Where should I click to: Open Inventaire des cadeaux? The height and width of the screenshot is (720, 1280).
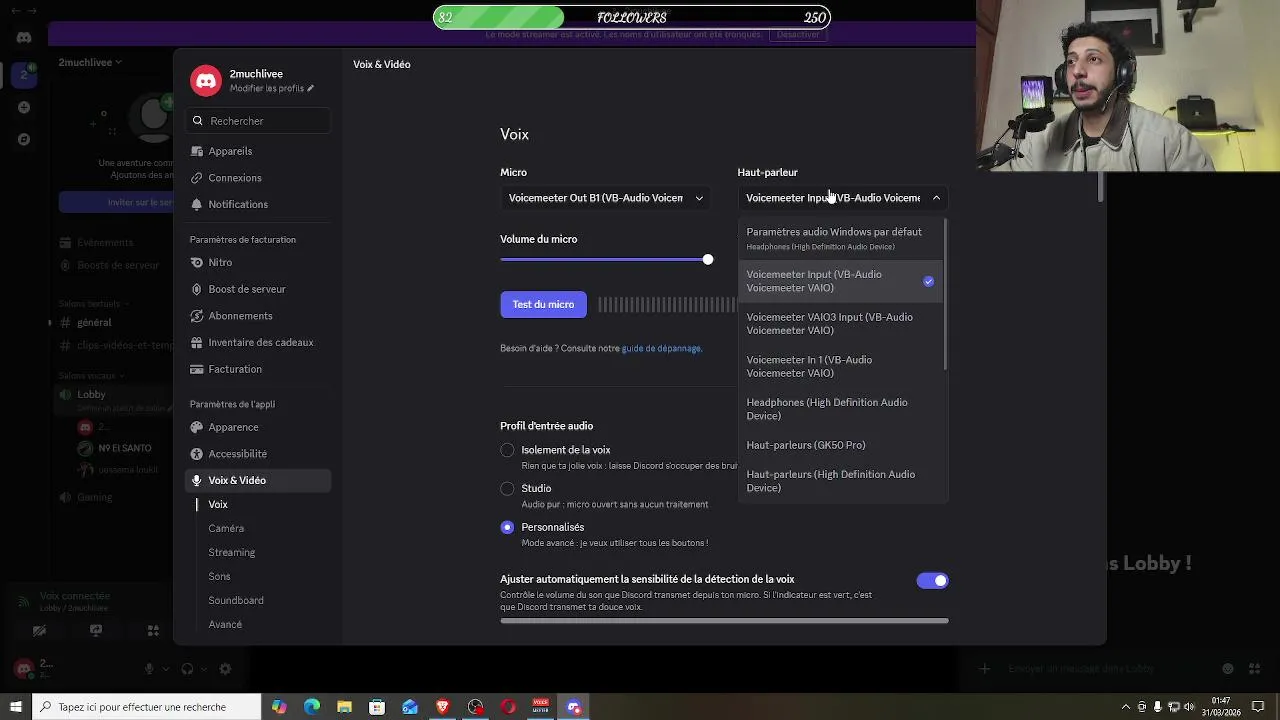pyautogui.click(x=258, y=342)
